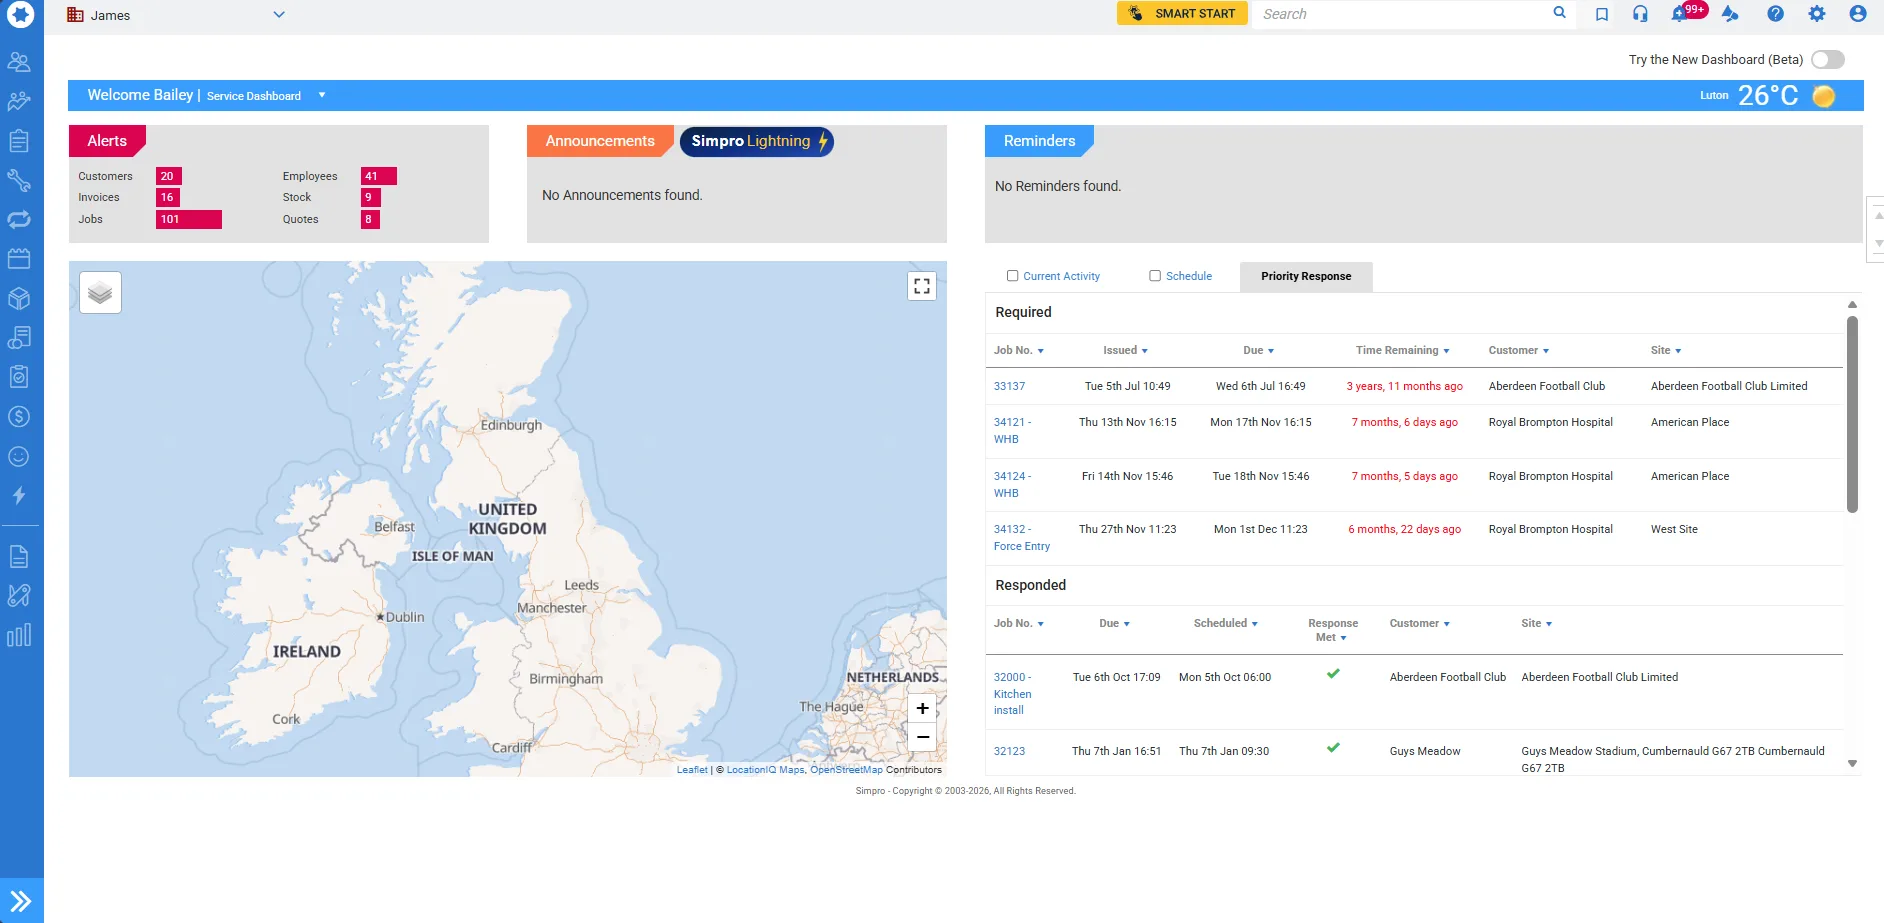Open job 34121 - WHB link
Viewport: 1884px width, 923px height.
[1012, 431]
